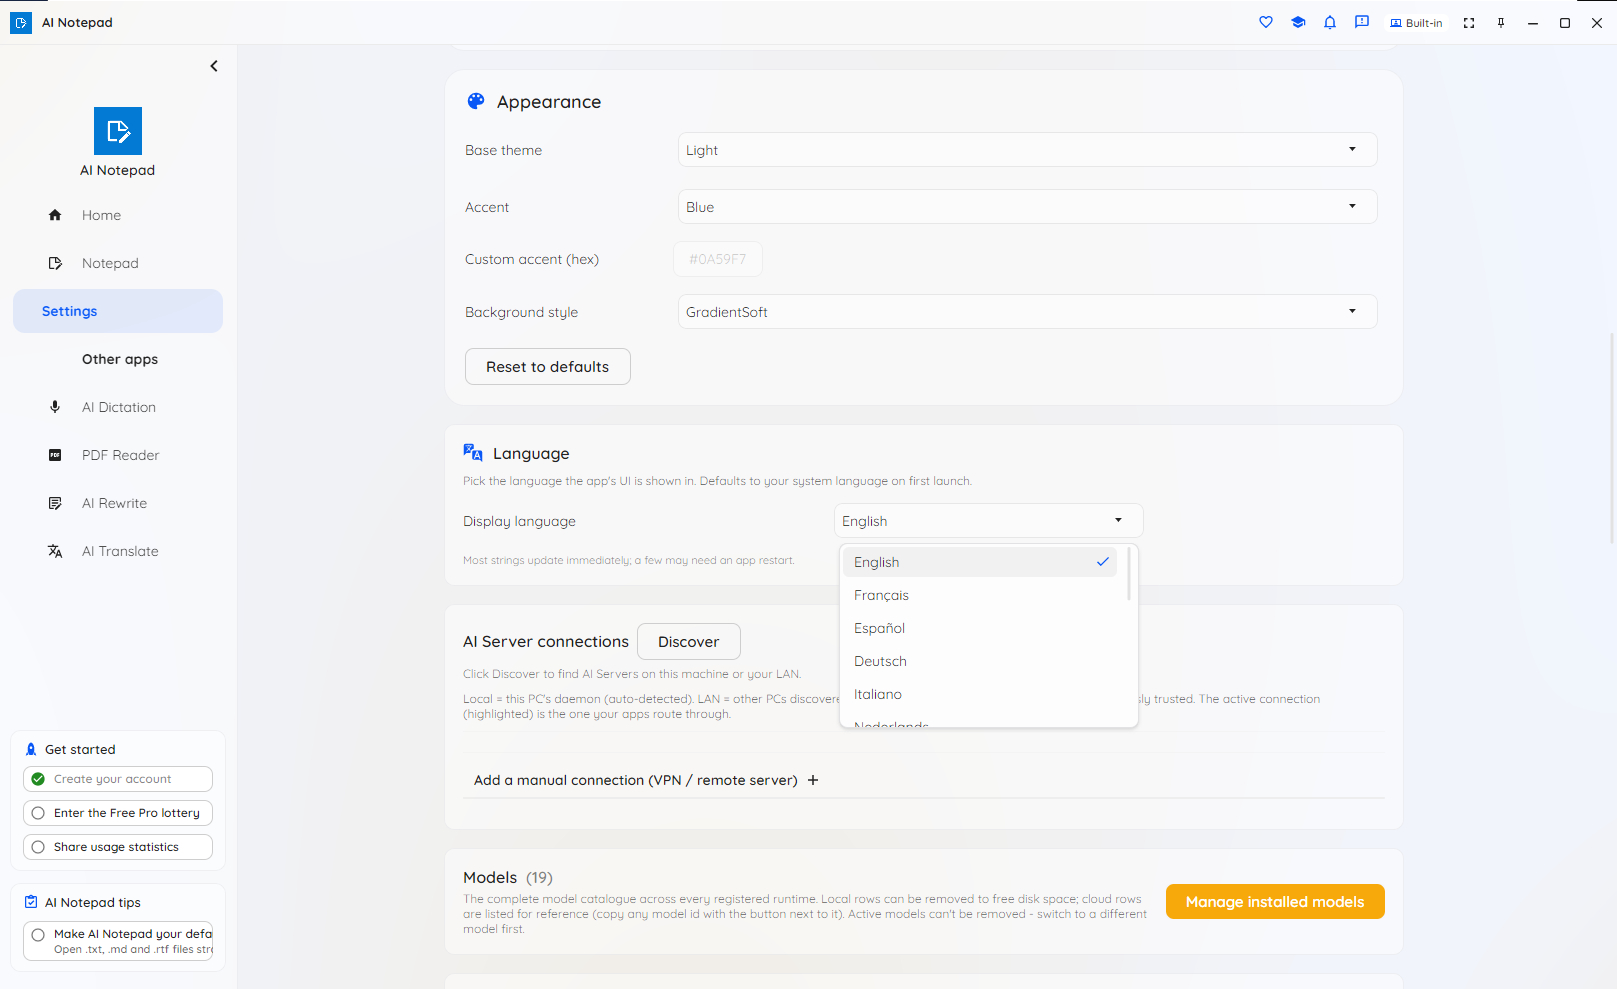The width and height of the screenshot is (1617, 989).
Task: Click the Home house icon
Action: (55, 215)
